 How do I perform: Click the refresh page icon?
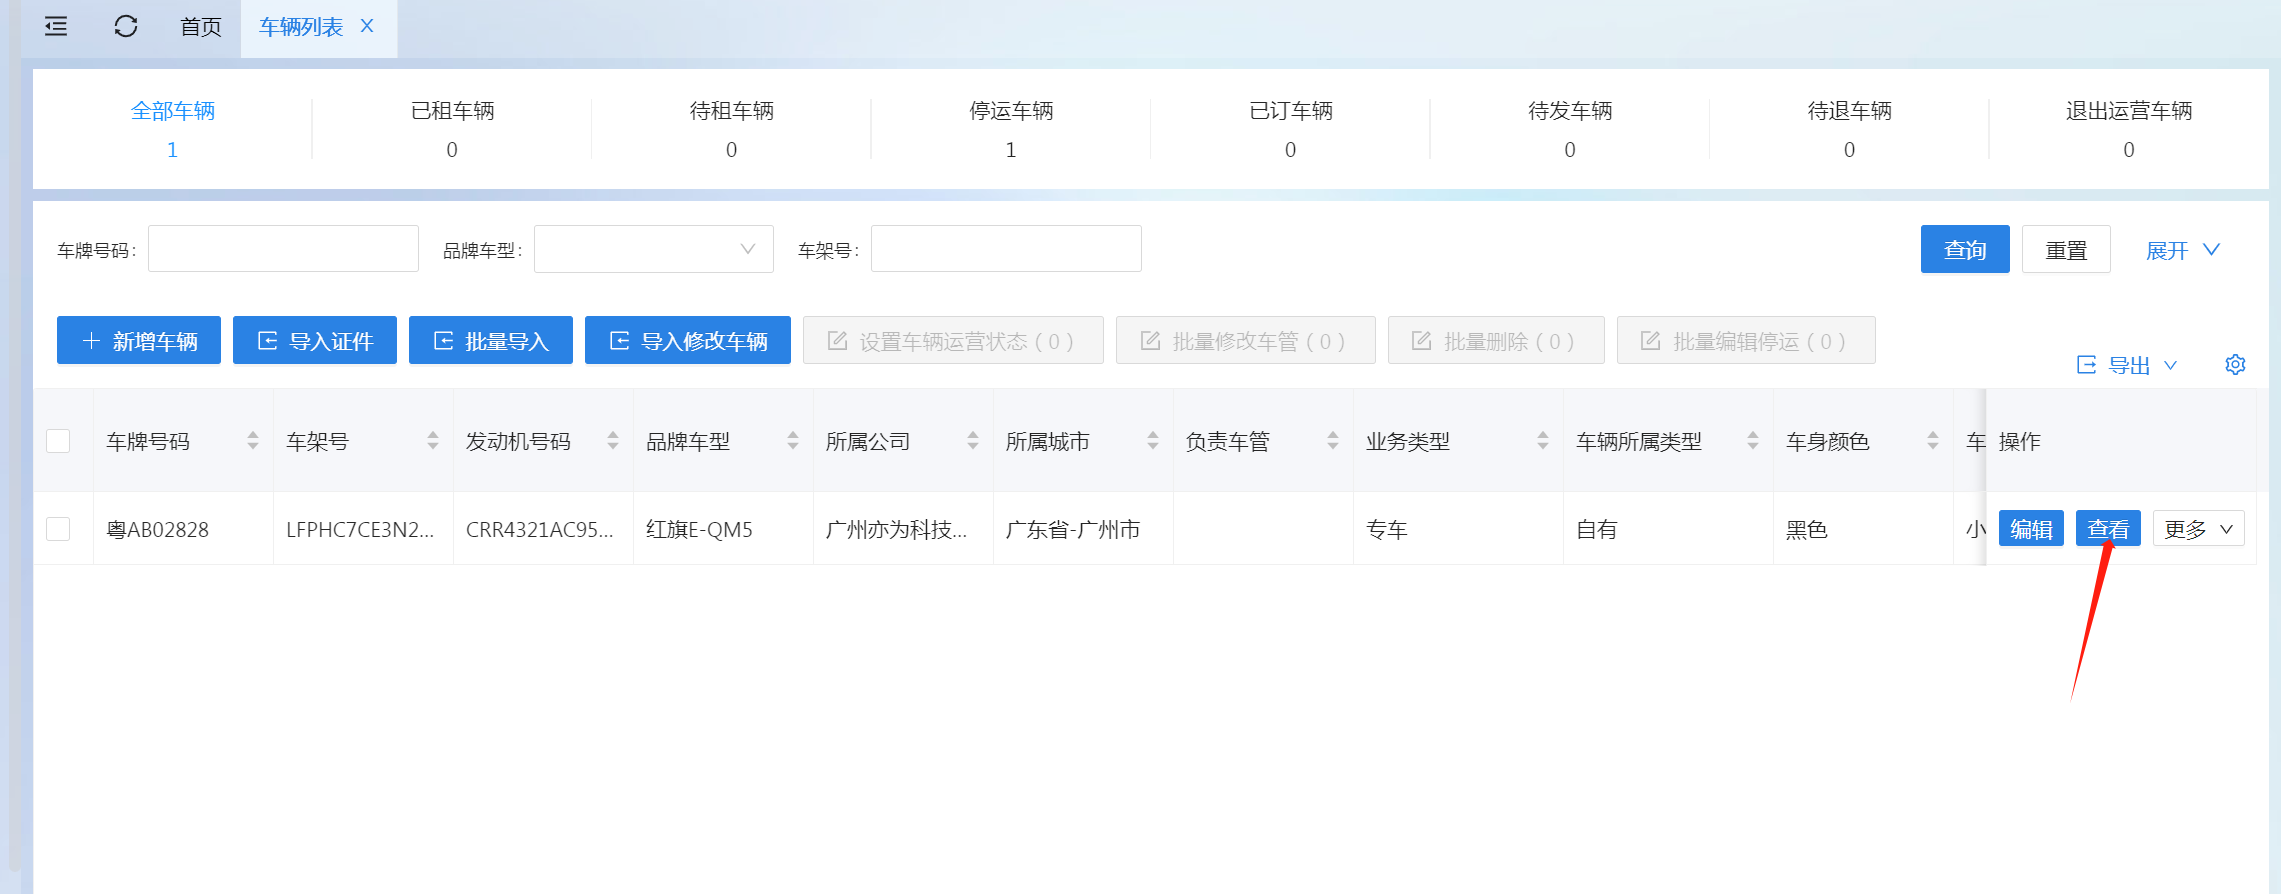point(126,27)
